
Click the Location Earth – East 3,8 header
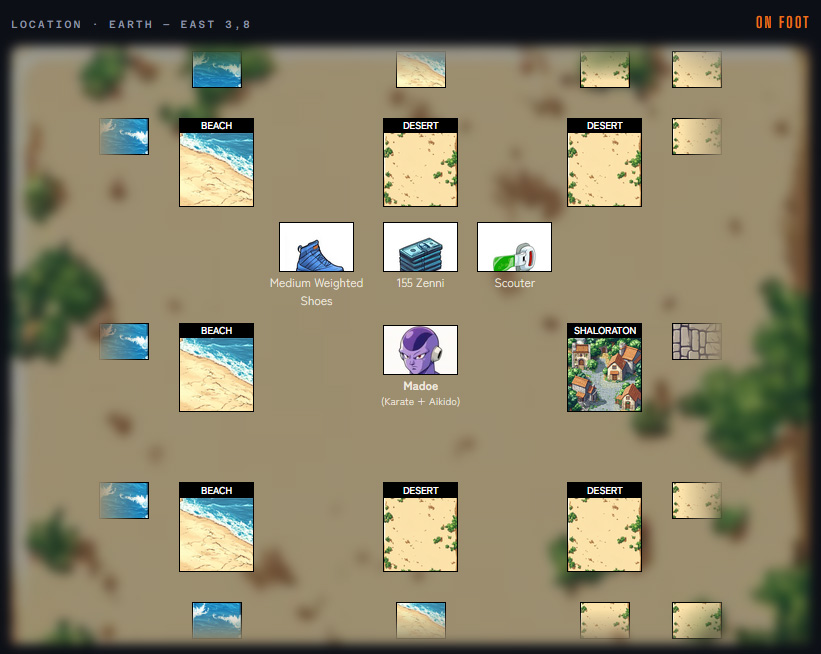(130, 25)
